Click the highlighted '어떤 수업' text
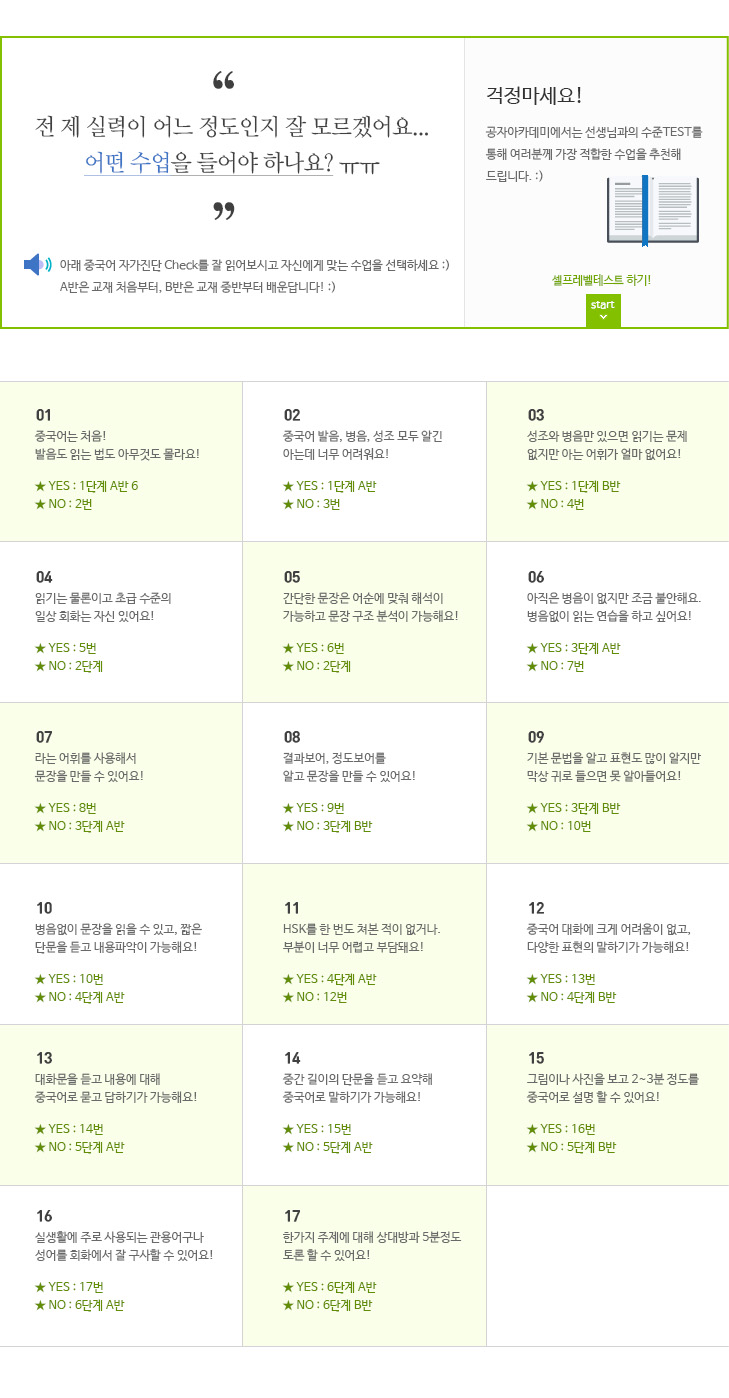This screenshot has width=729, height=1398. [127, 161]
